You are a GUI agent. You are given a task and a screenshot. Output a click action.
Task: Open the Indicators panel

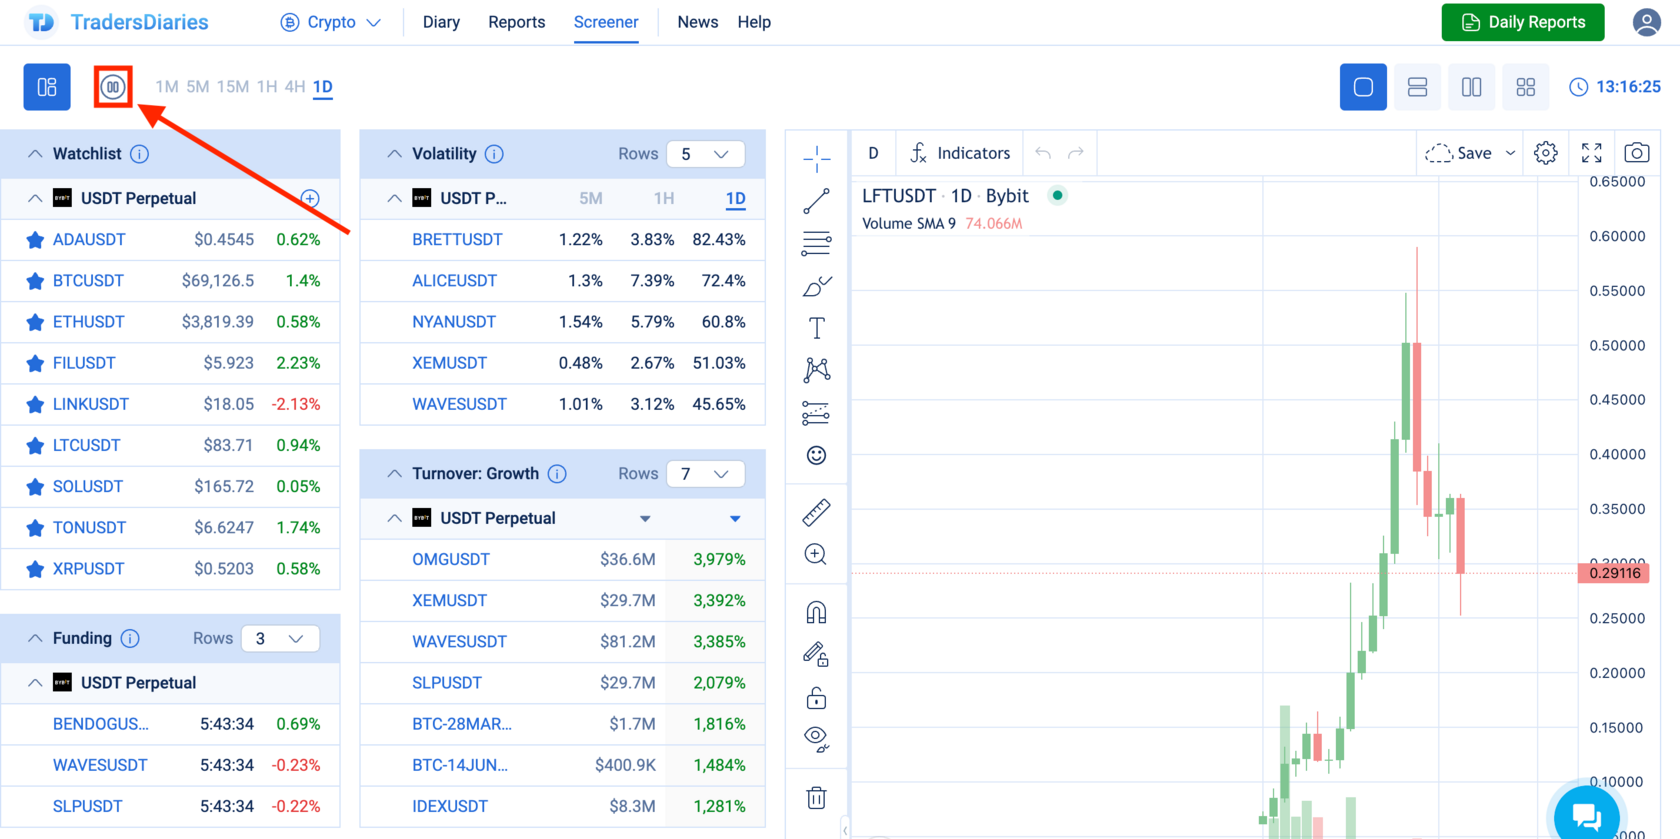(x=960, y=153)
